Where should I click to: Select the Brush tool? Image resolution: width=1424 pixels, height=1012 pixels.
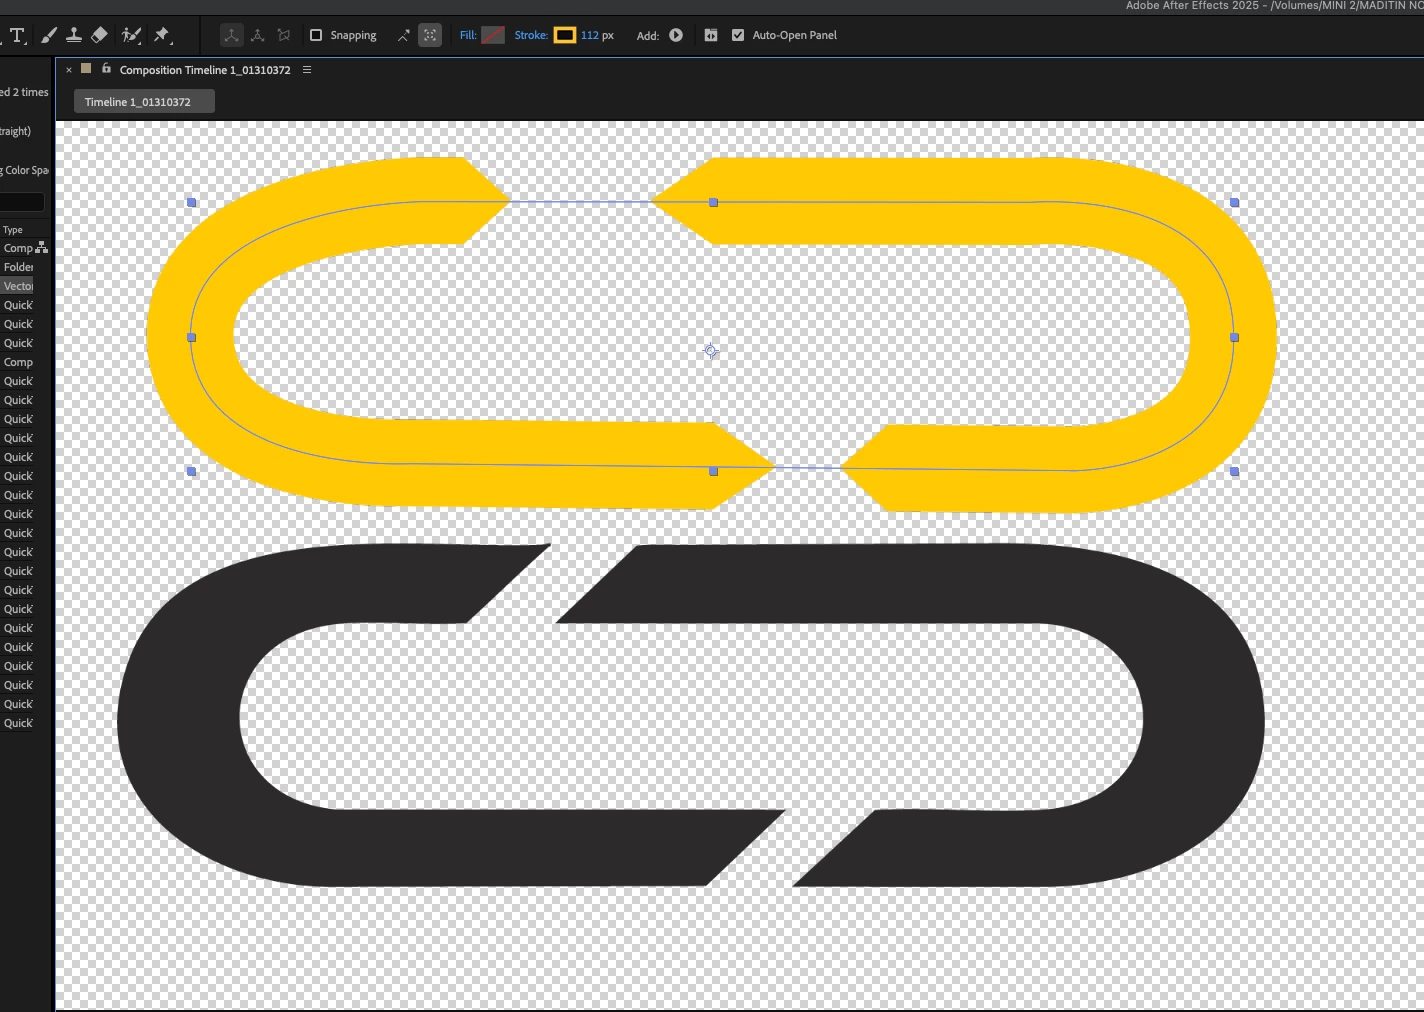47,35
